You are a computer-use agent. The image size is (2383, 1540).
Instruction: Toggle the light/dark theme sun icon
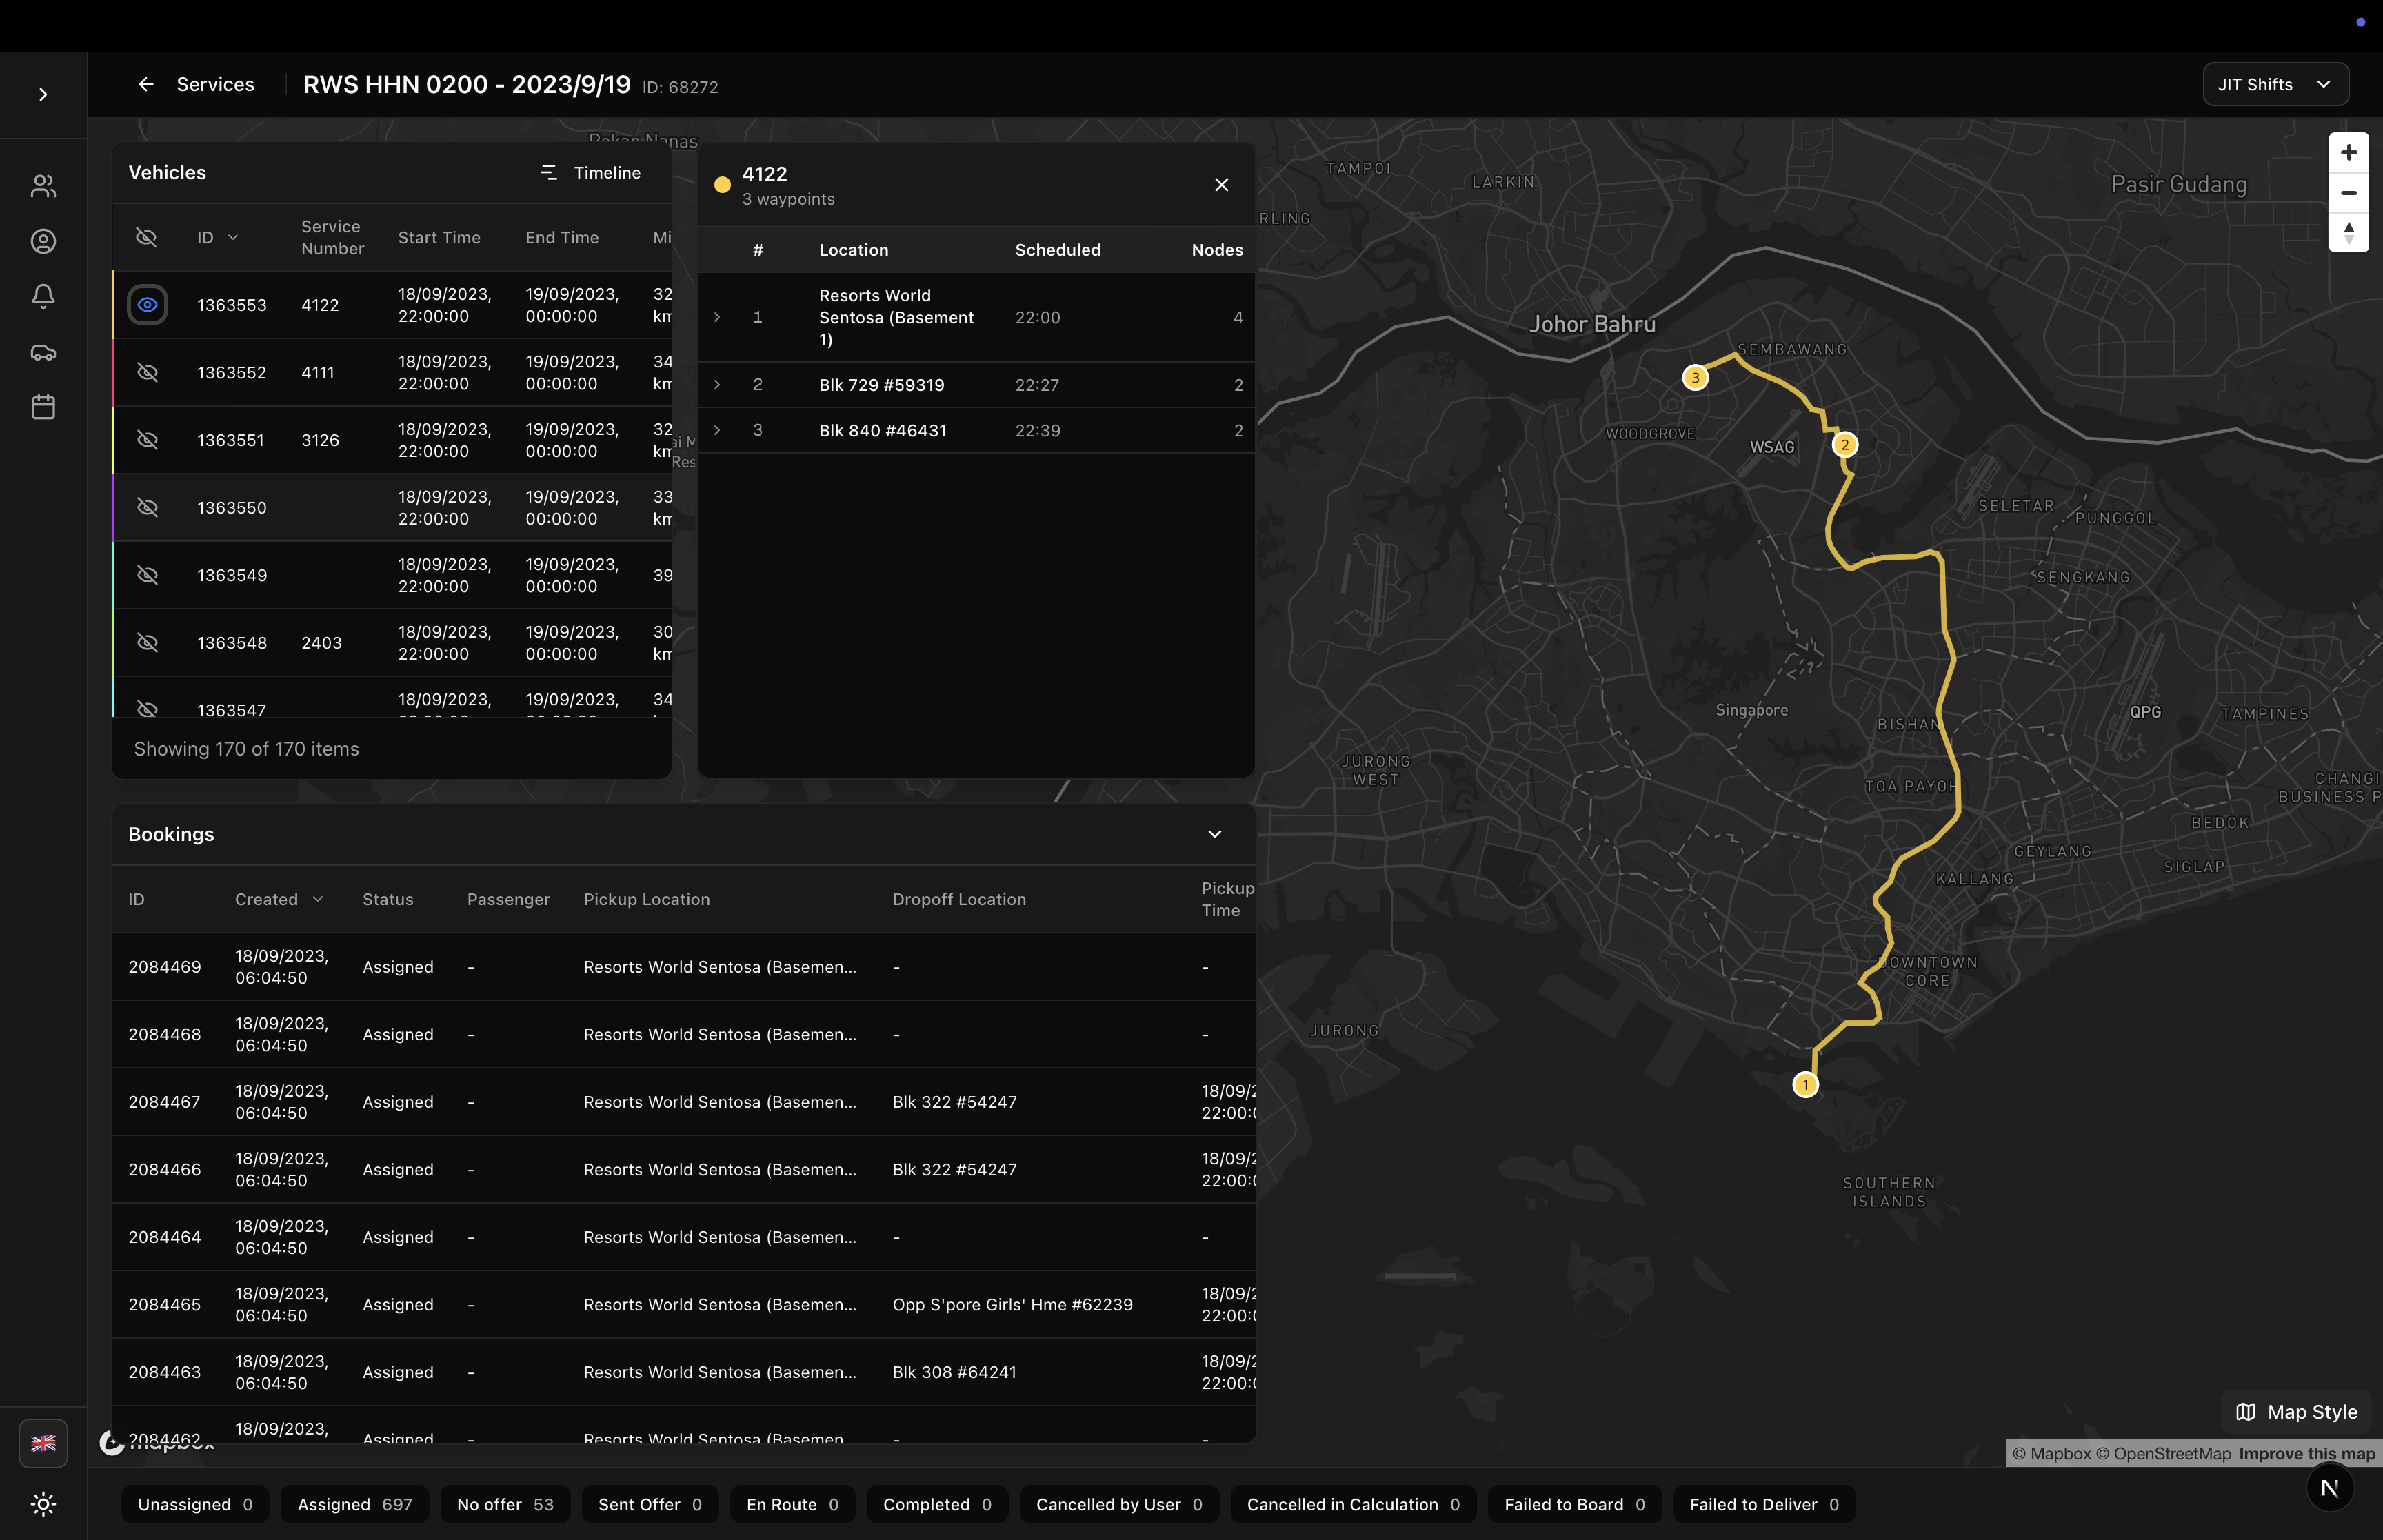click(x=43, y=1503)
